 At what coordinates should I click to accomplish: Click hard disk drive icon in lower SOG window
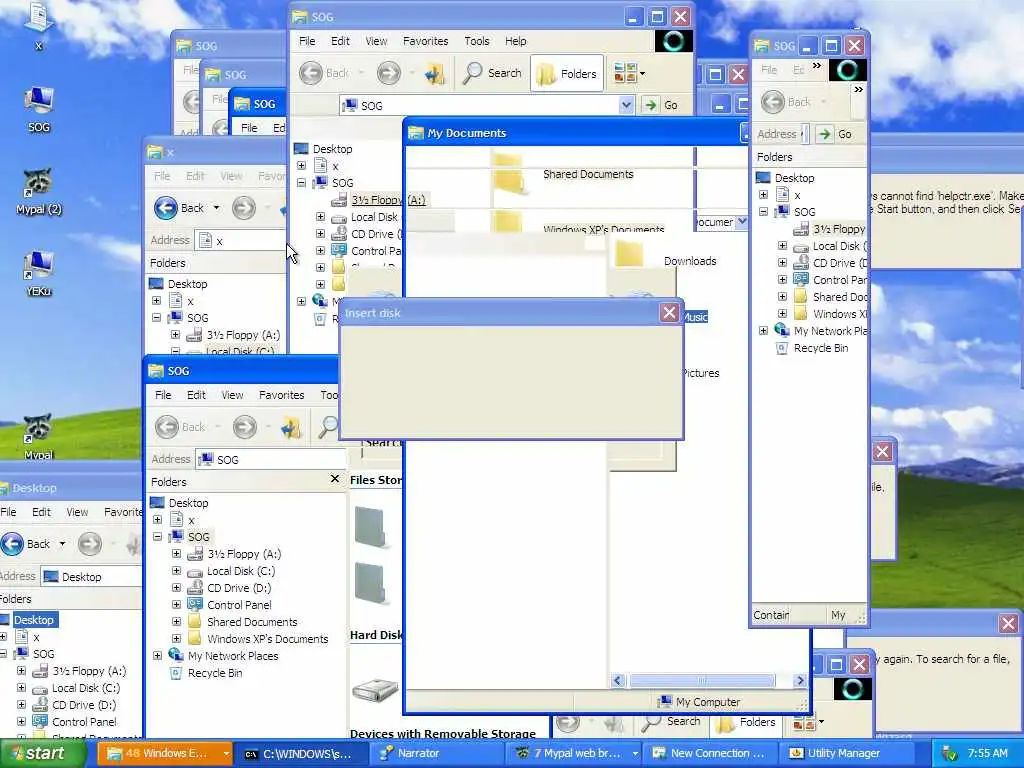[375, 690]
